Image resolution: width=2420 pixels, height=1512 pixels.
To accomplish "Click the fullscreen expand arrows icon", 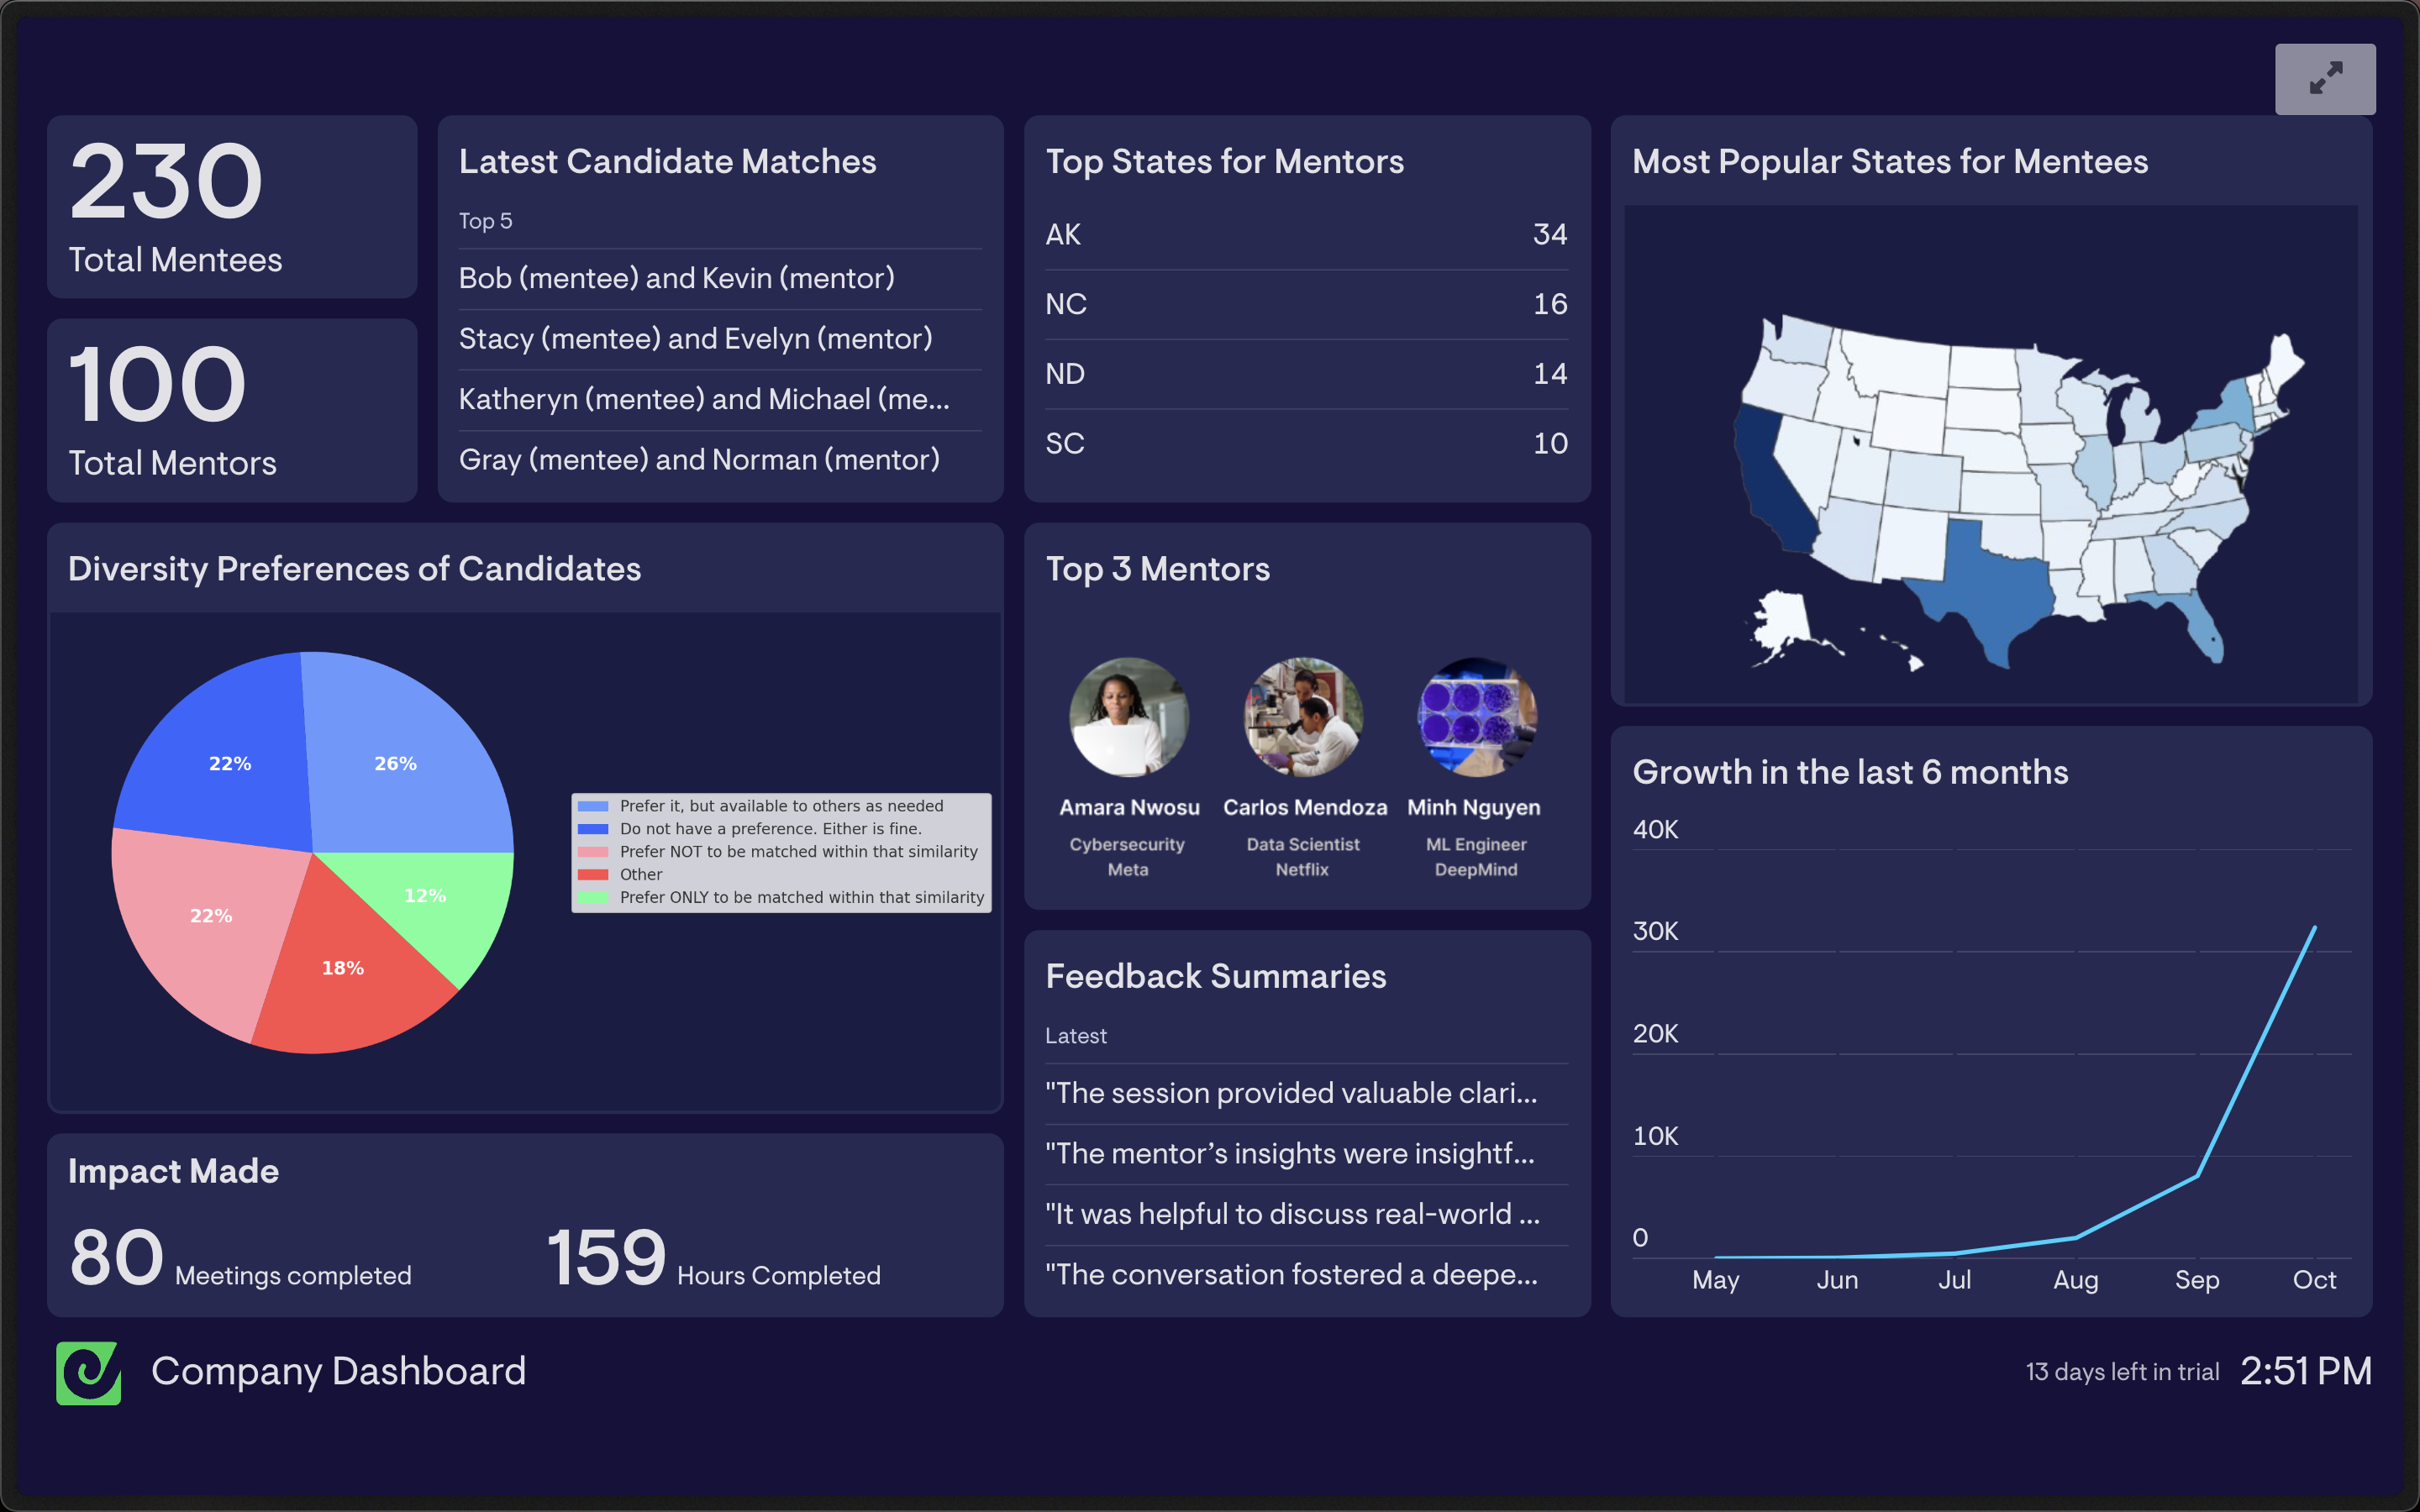I will [x=2325, y=78].
